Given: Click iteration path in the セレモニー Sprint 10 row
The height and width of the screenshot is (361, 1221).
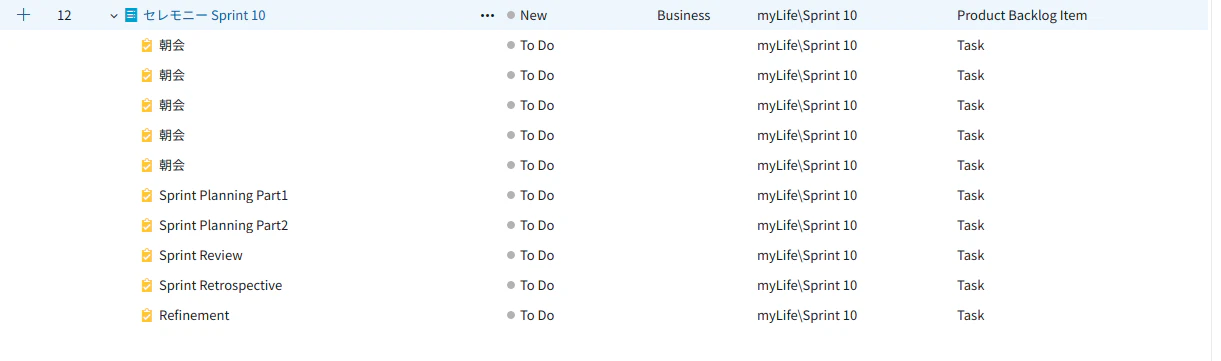Looking at the screenshot, I should tap(807, 15).
